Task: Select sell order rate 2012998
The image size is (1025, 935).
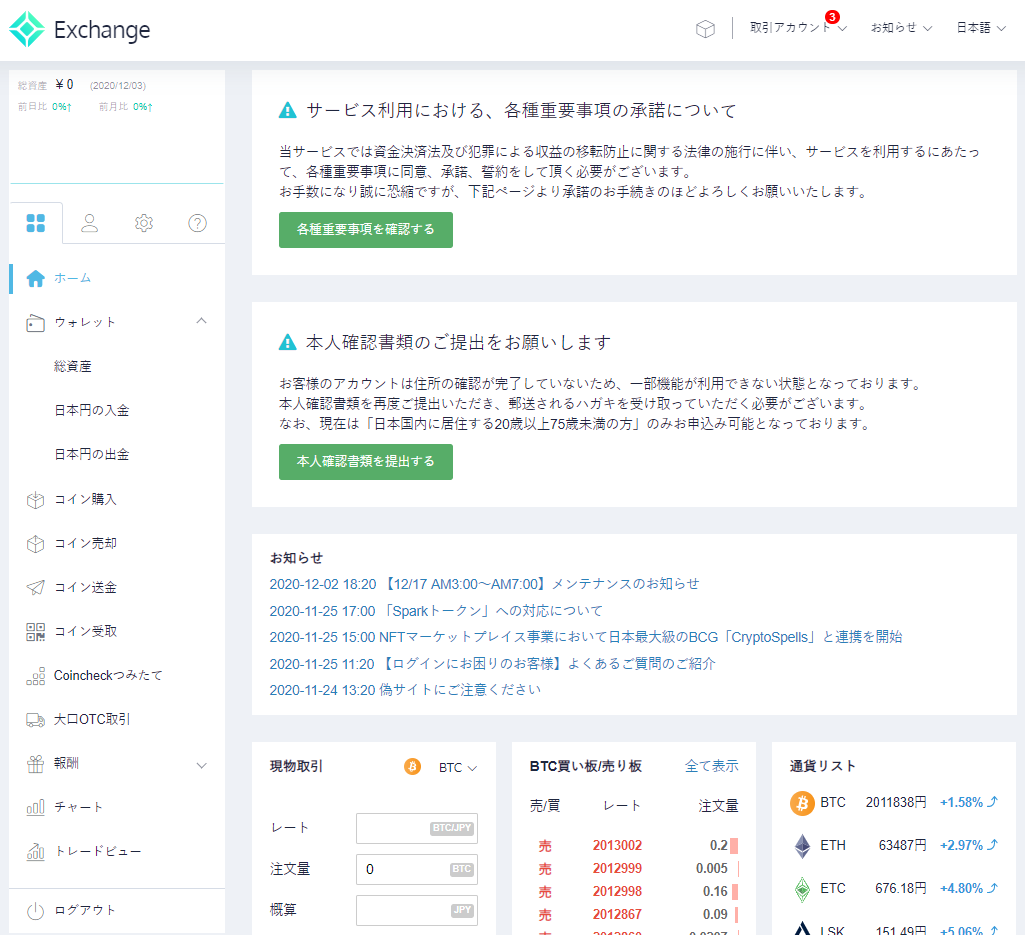Action: 617,891
